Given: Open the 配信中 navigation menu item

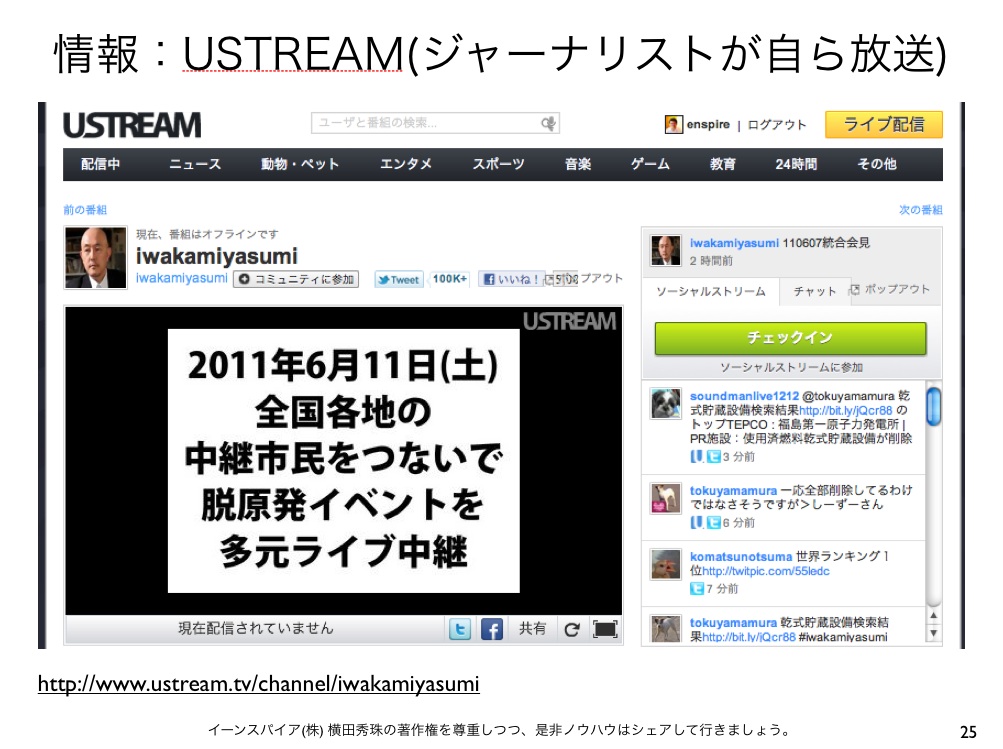Looking at the screenshot, I should tap(100, 164).
